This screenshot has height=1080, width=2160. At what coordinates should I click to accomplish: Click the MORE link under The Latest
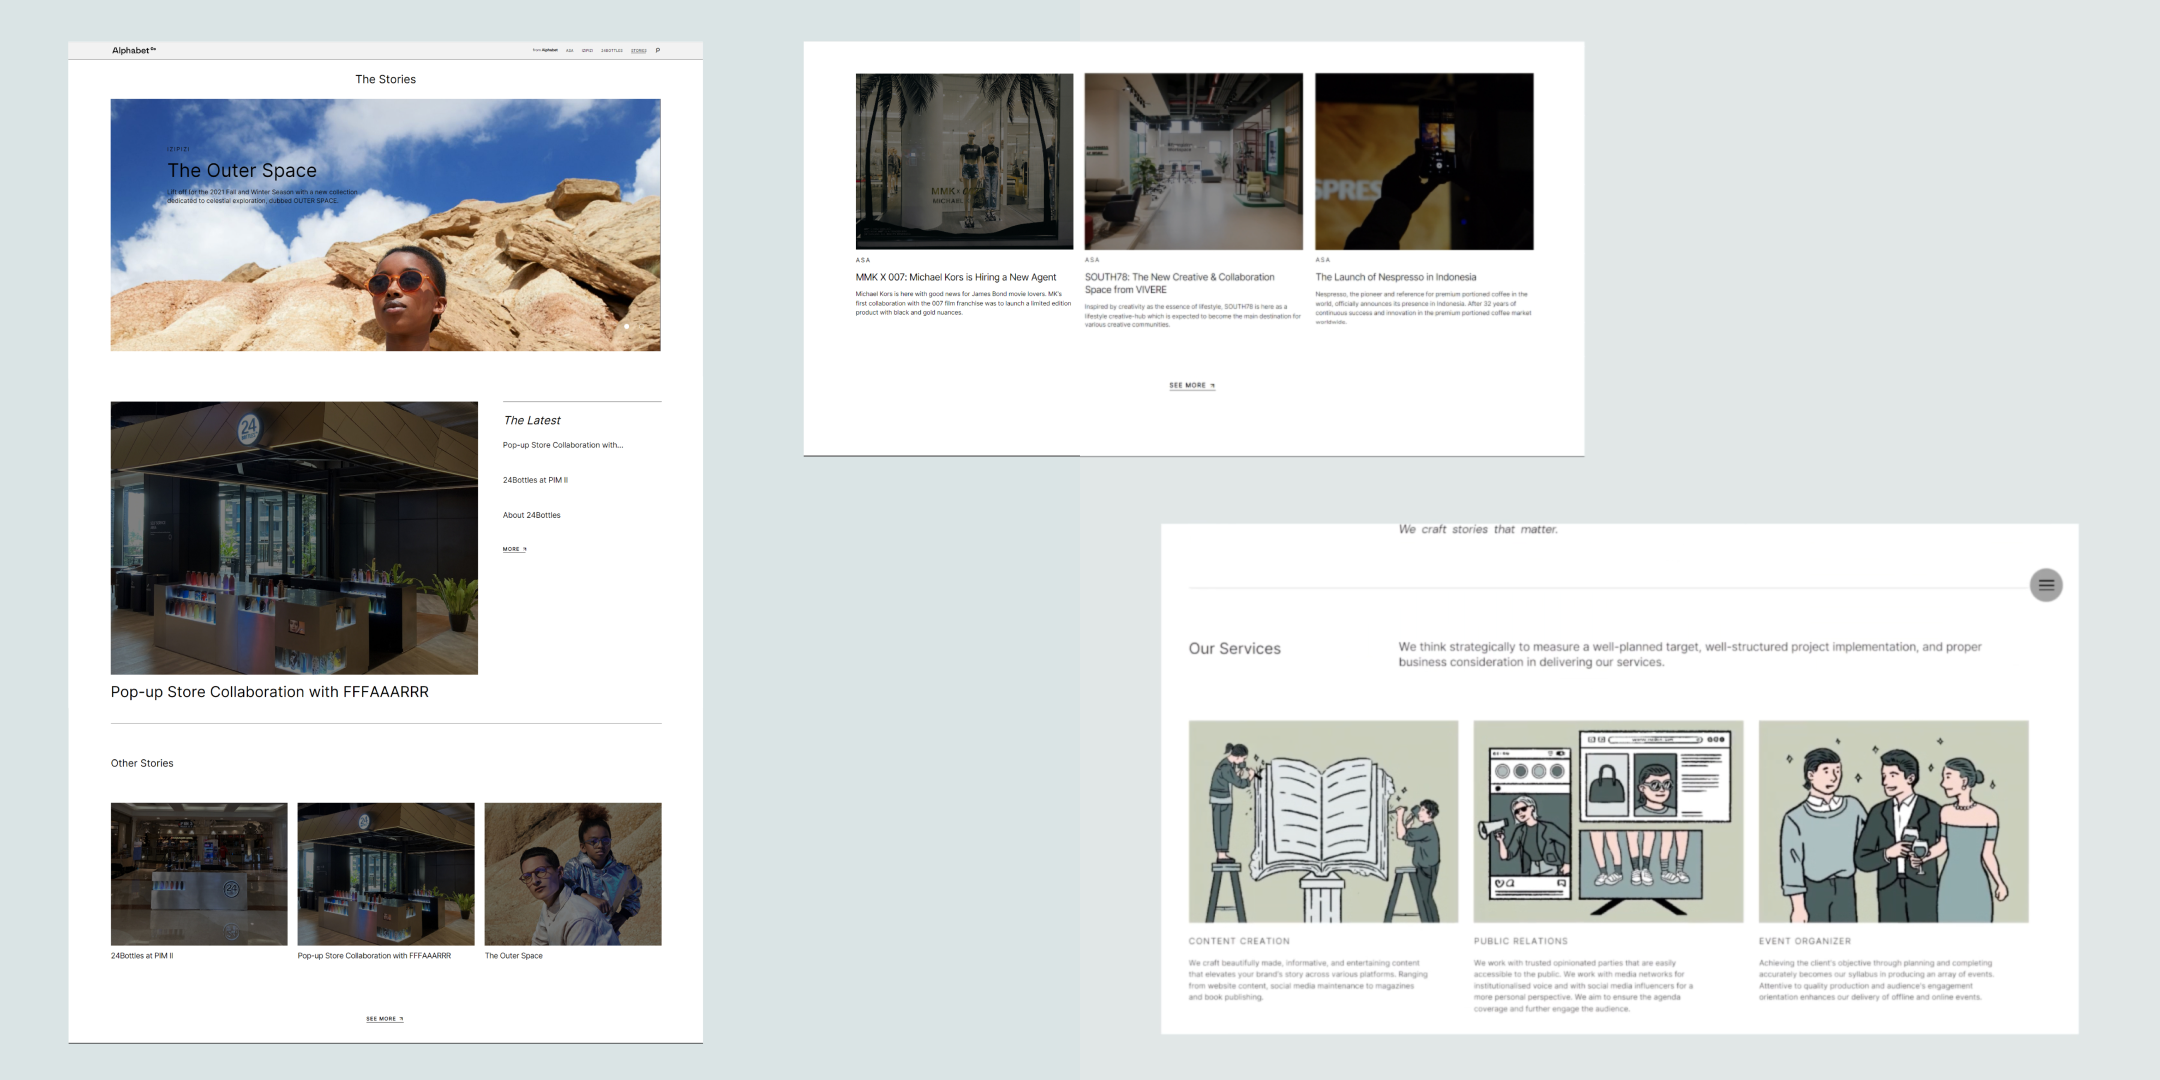pyautogui.click(x=514, y=549)
